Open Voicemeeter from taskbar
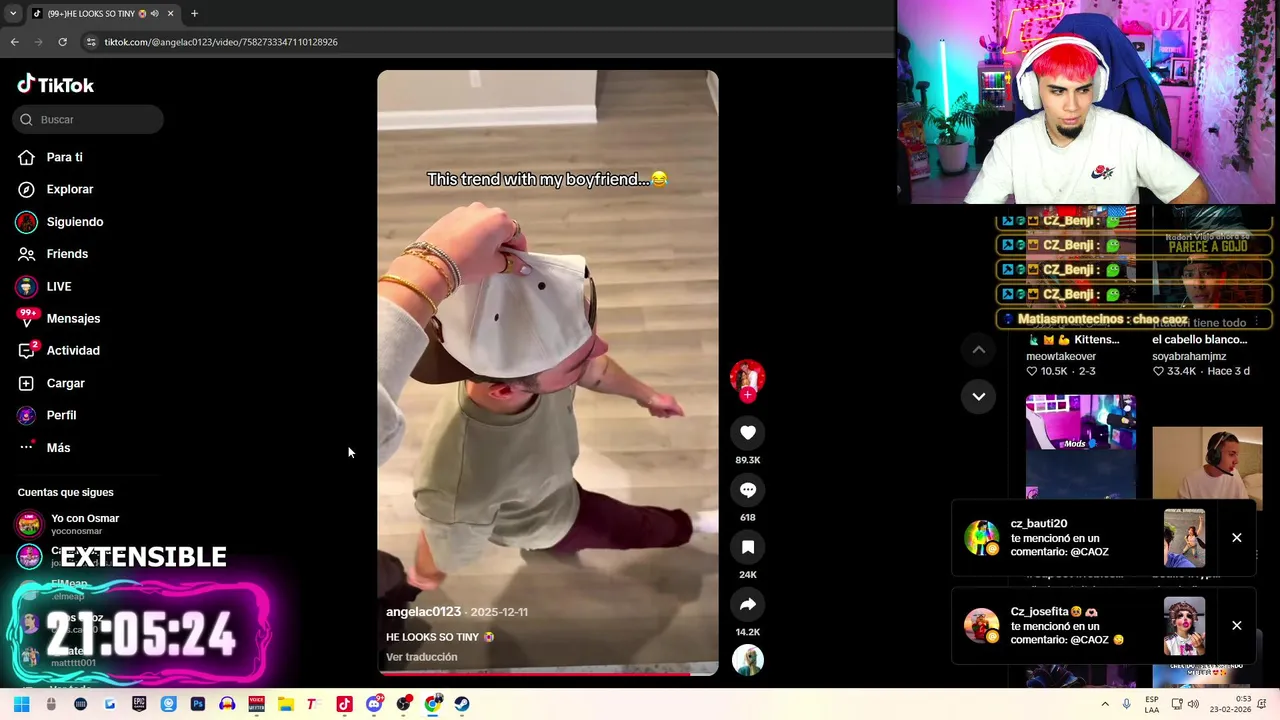 point(256,704)
